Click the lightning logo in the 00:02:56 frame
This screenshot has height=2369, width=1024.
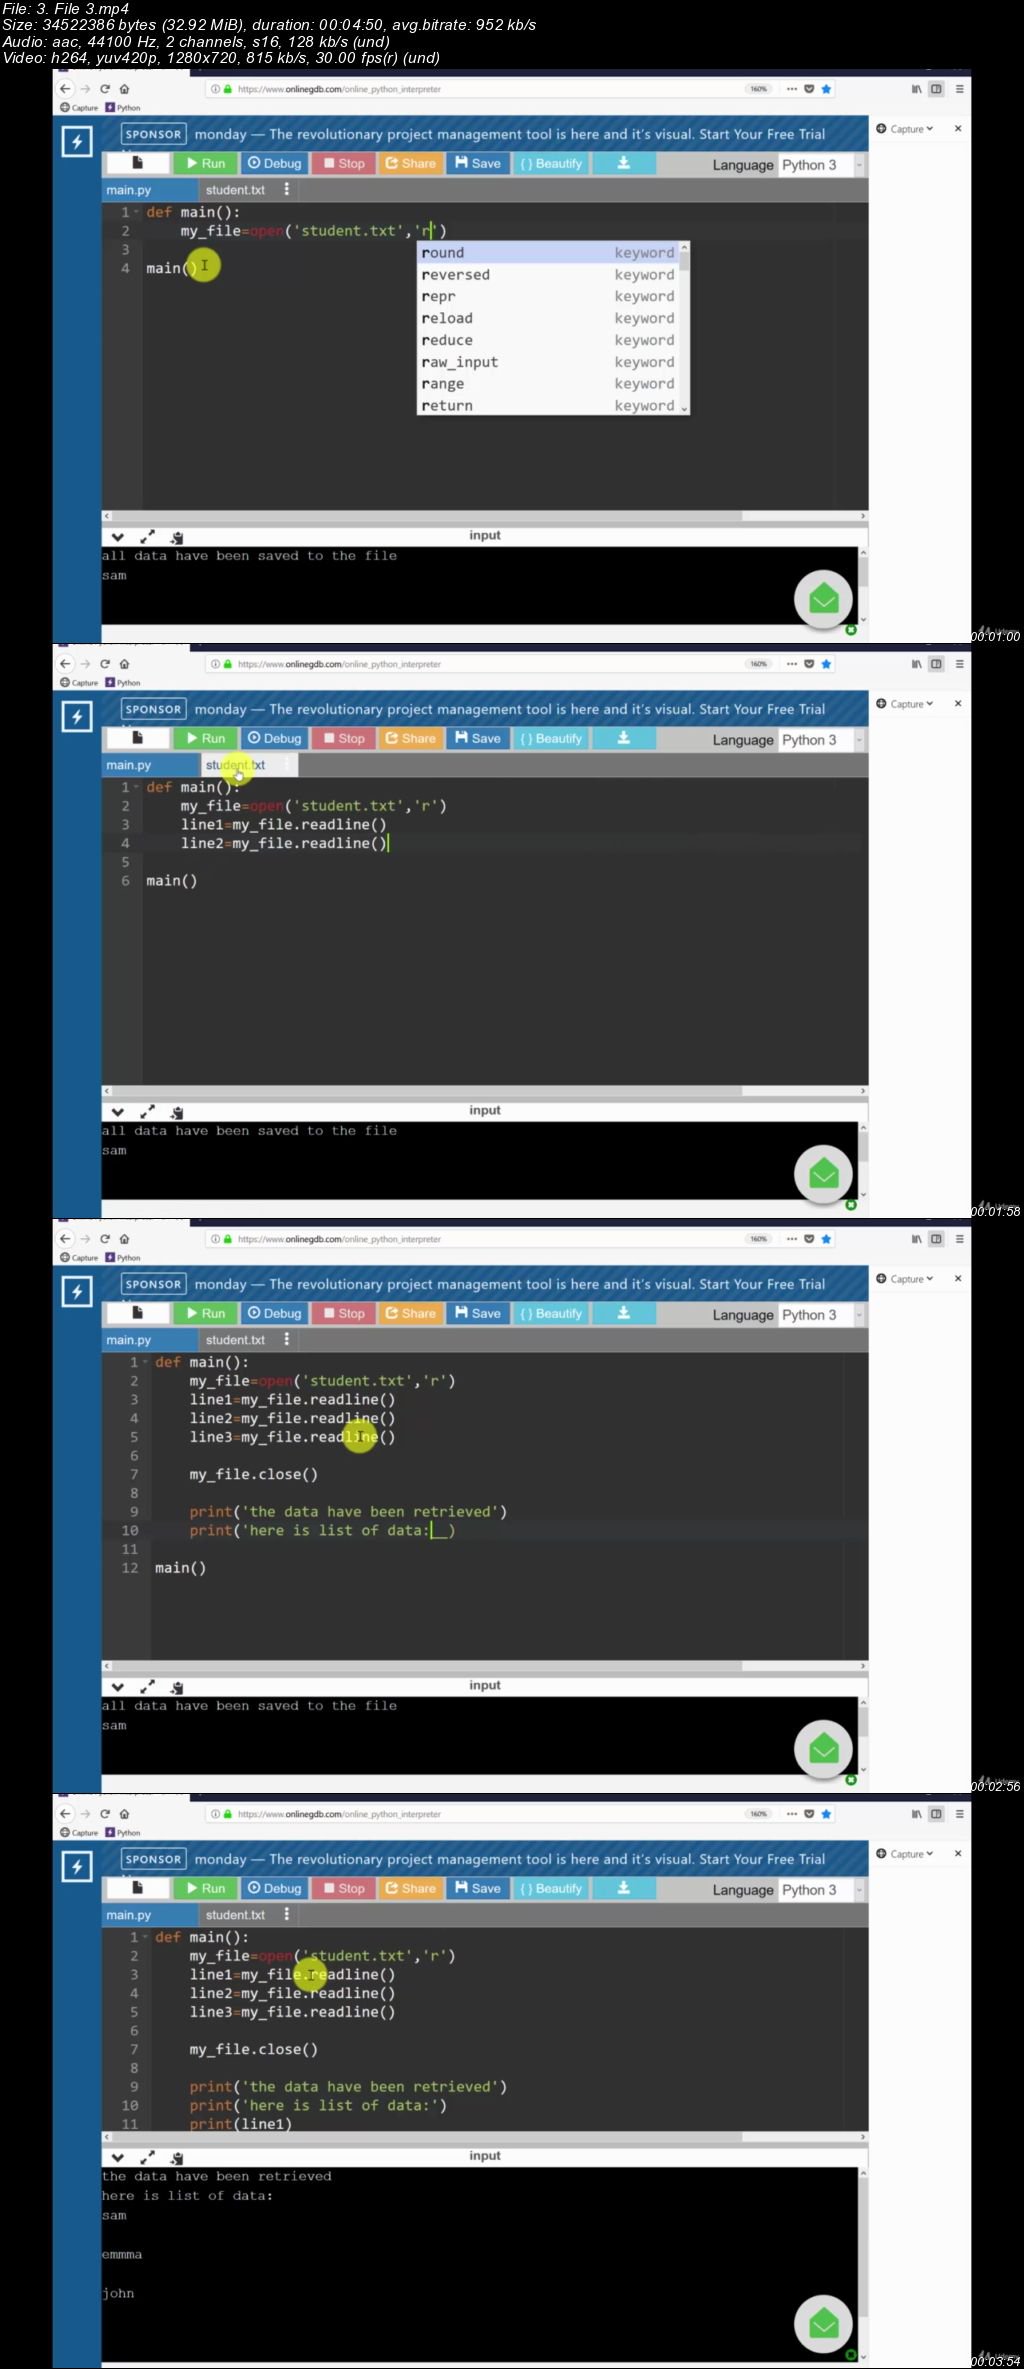77,1292
